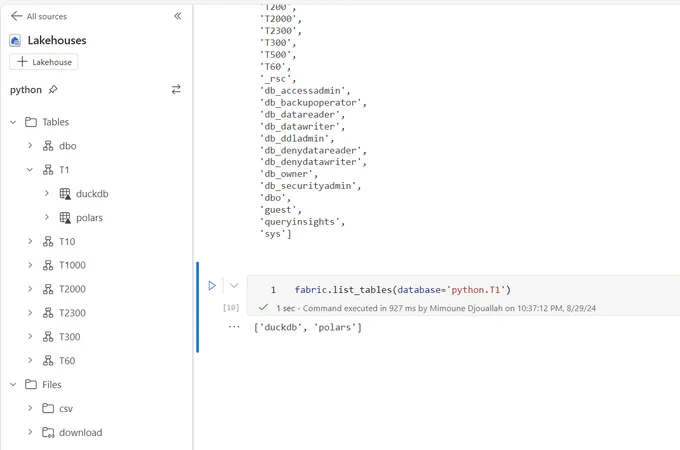Expand the T60 schema chevron

[30, 360]
